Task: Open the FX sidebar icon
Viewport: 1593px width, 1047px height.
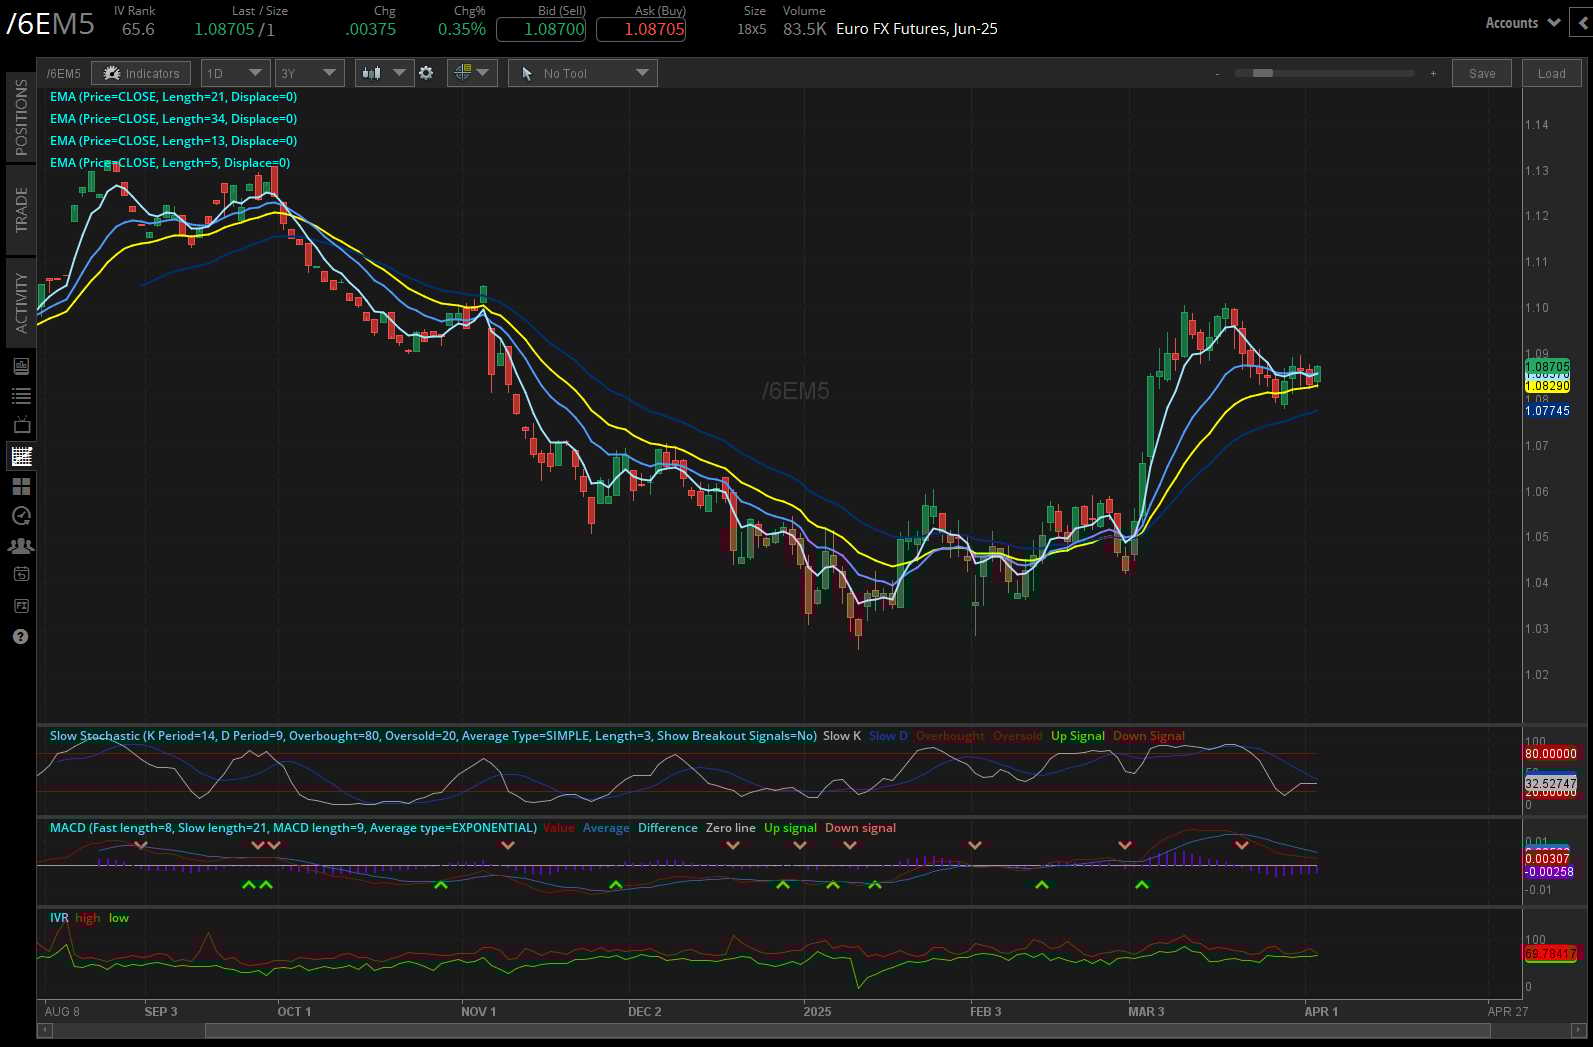Action: pyautogui.click(x=21, y=606)
